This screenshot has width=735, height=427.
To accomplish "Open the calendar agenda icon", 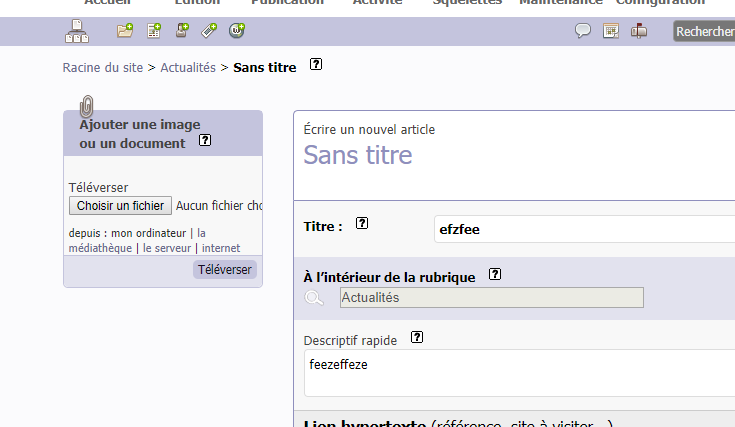I will [x=611, y=31].
